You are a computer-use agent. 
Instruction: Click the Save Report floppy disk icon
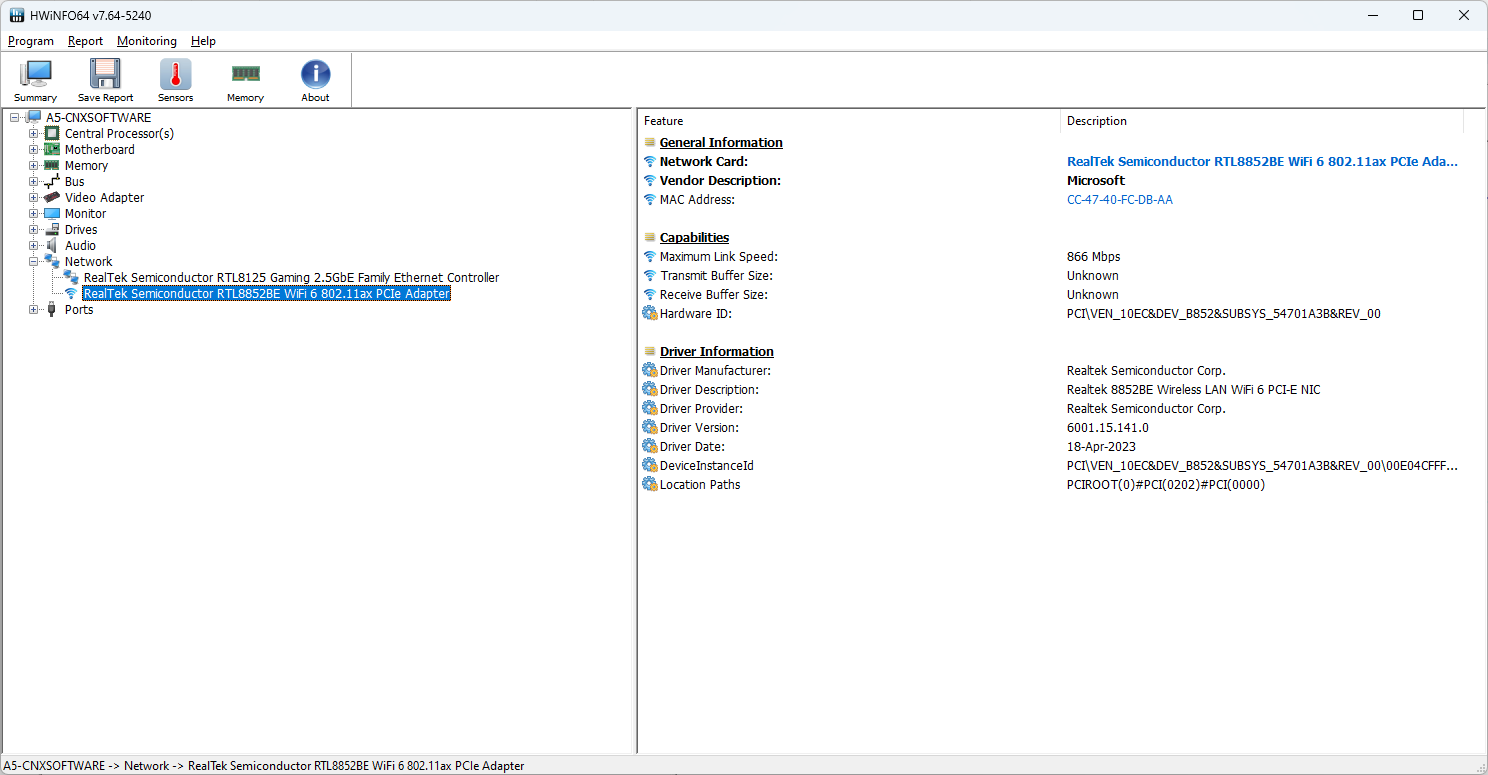click(x=105, y=75)
